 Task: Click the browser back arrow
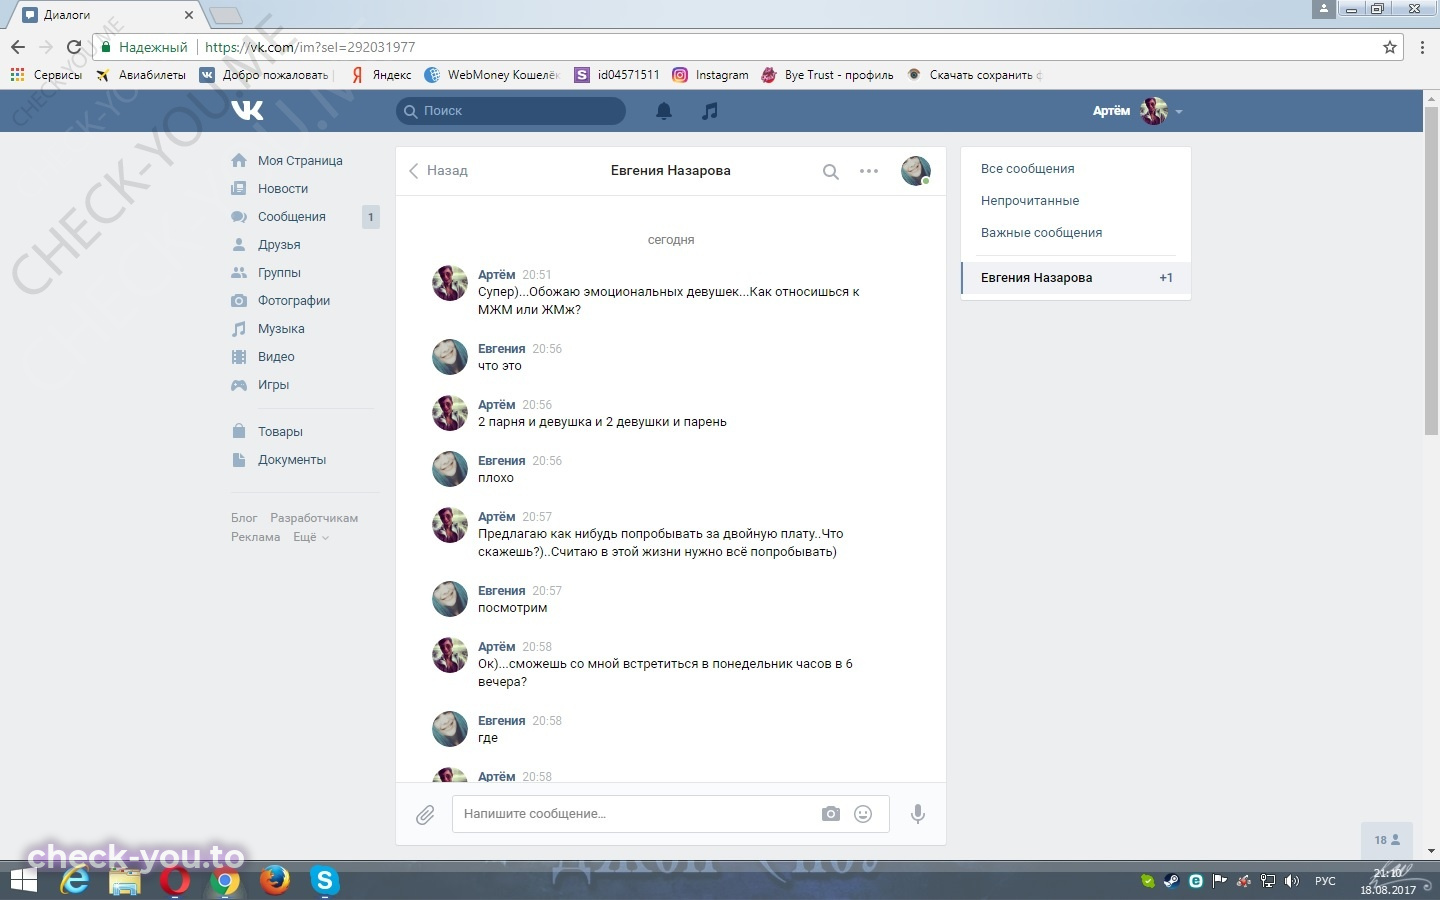(18, 47)
